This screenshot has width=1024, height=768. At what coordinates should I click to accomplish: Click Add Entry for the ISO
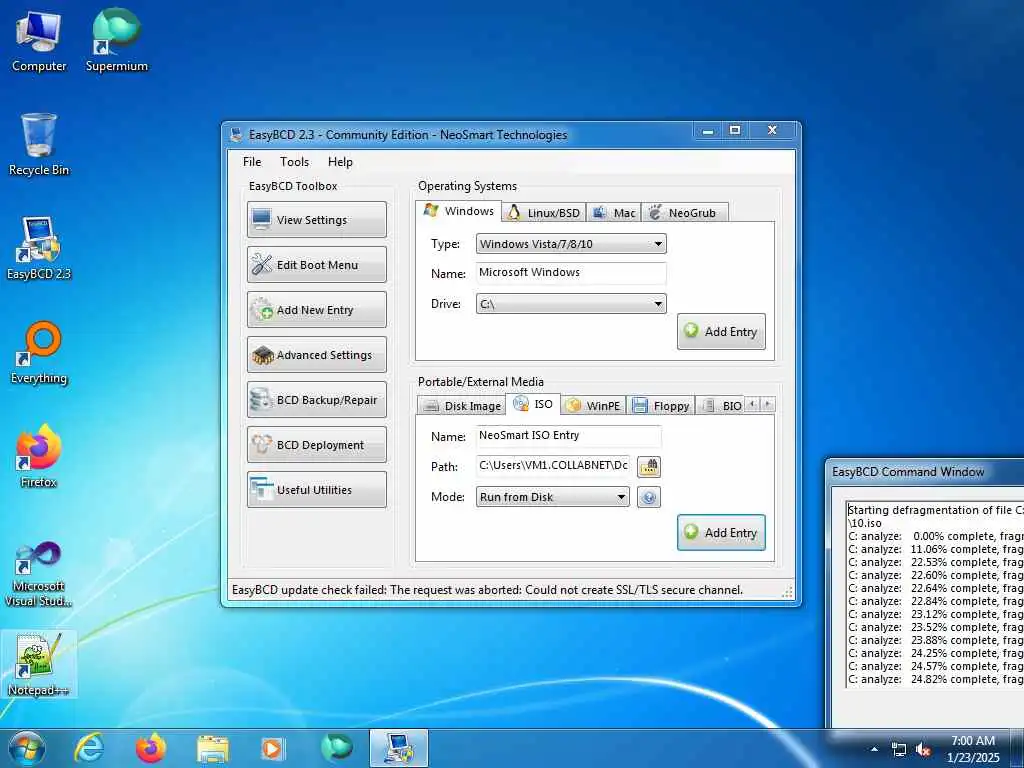pos(721,532)
